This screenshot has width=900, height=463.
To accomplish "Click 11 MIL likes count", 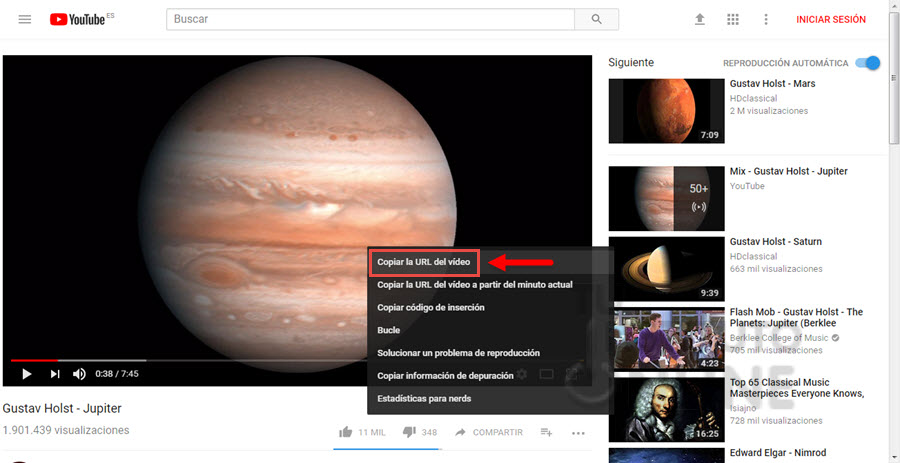I will [x=372, y=433].
